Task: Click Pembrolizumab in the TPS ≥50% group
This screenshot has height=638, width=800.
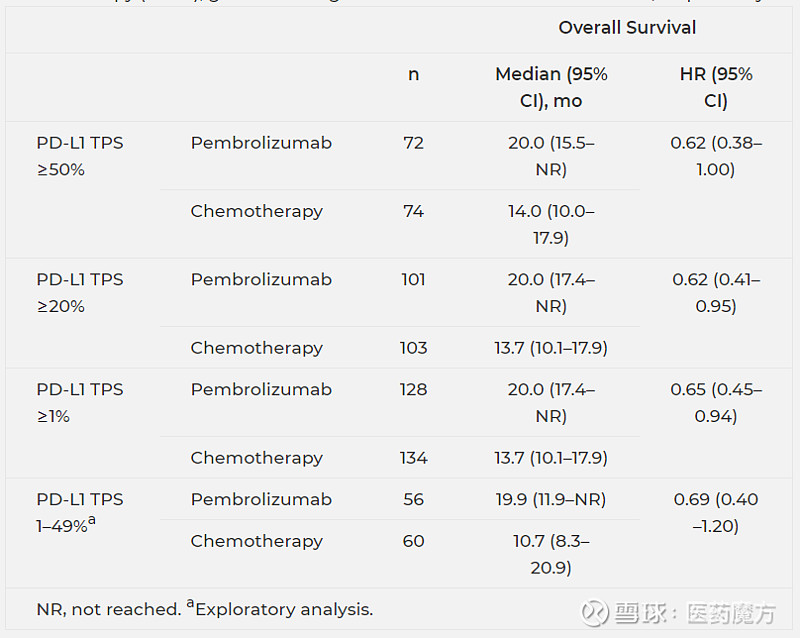Action: pyautogui.click(x=261, y=143)
